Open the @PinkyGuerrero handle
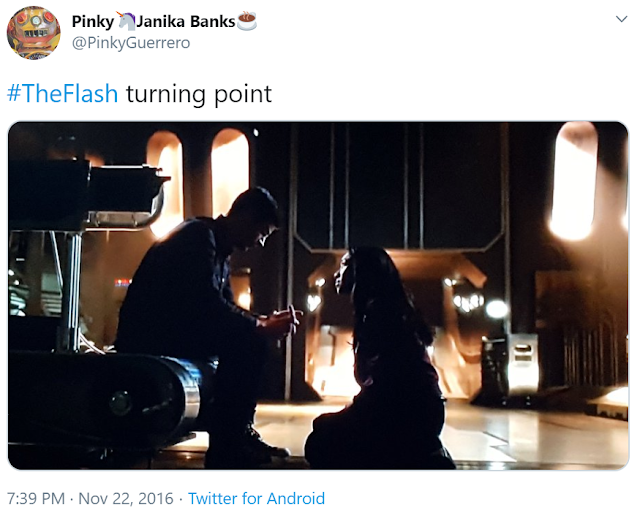 pyautogui.click(x=131, y=43)
